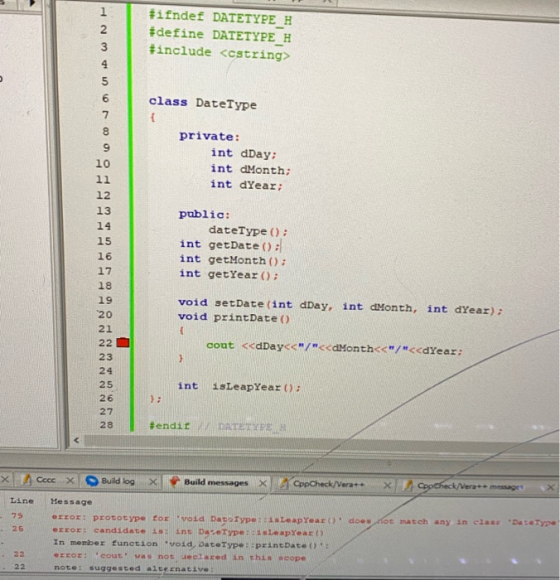Select the prototype isLeapYear error message

(304, 519)
